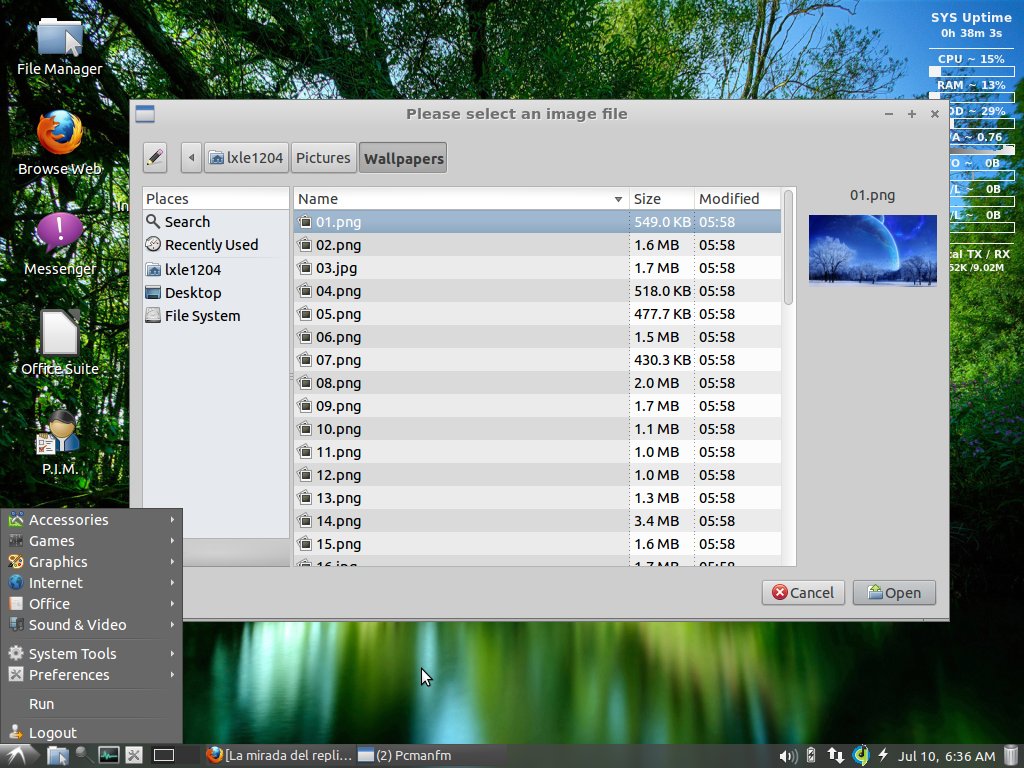
Task: Select the Search place in the sidebar
Action: 185,221
